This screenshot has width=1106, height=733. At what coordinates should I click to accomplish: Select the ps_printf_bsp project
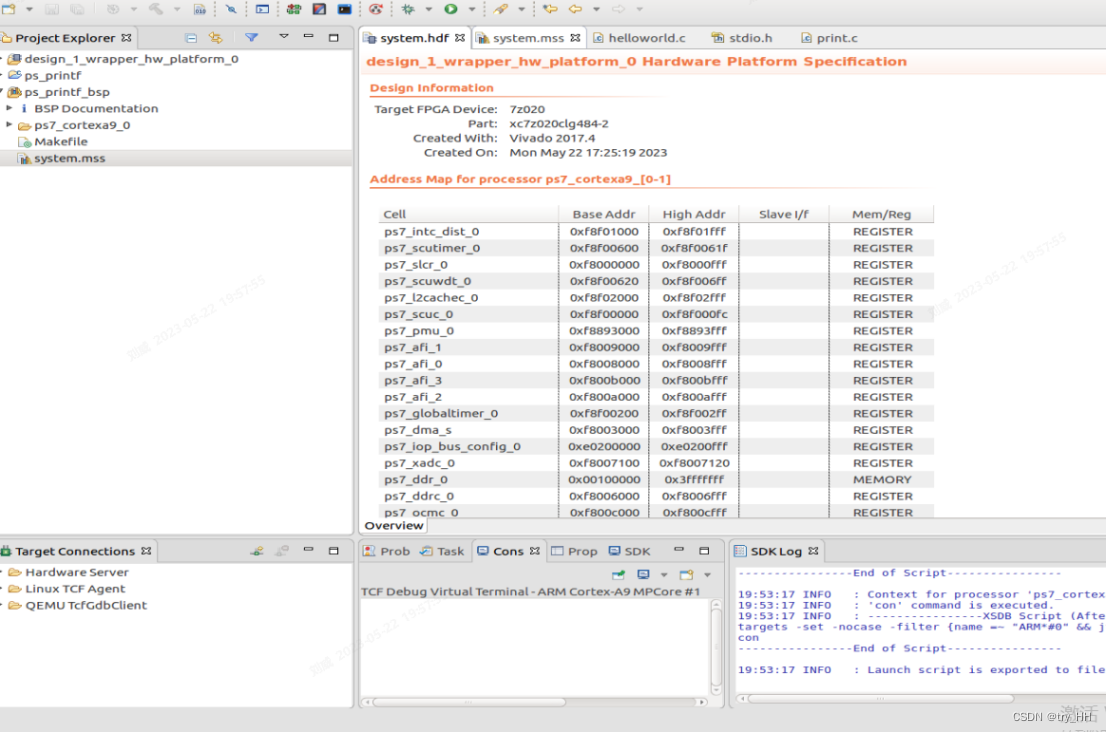[67, 92]
